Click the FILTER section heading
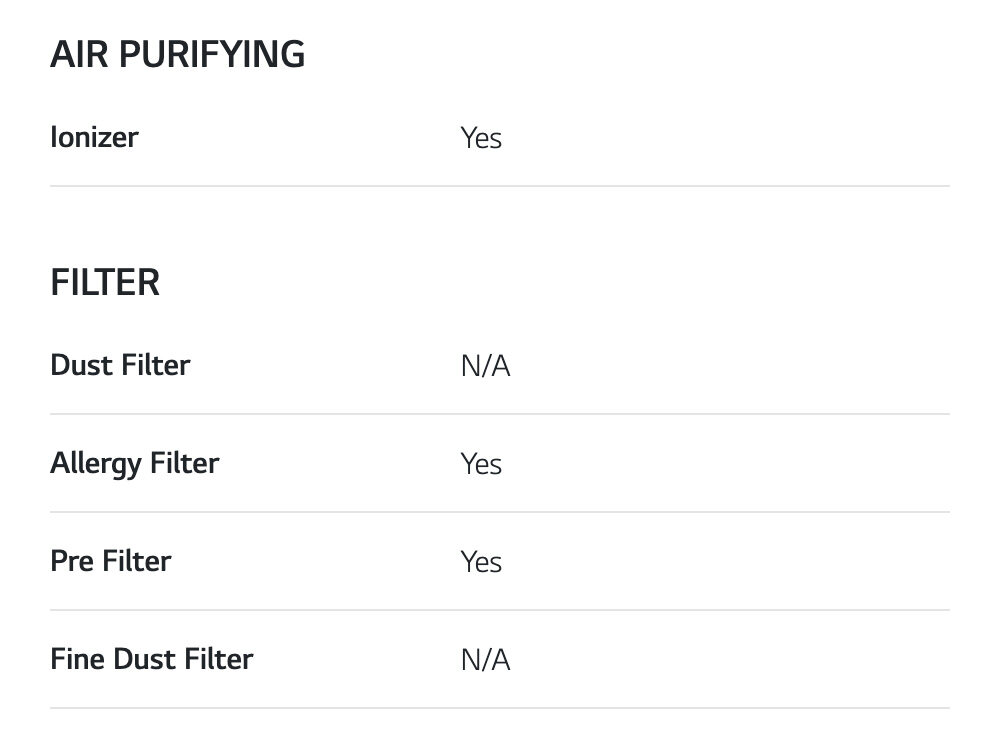The width and height of the screenshot is (1000, 750). 105,283
